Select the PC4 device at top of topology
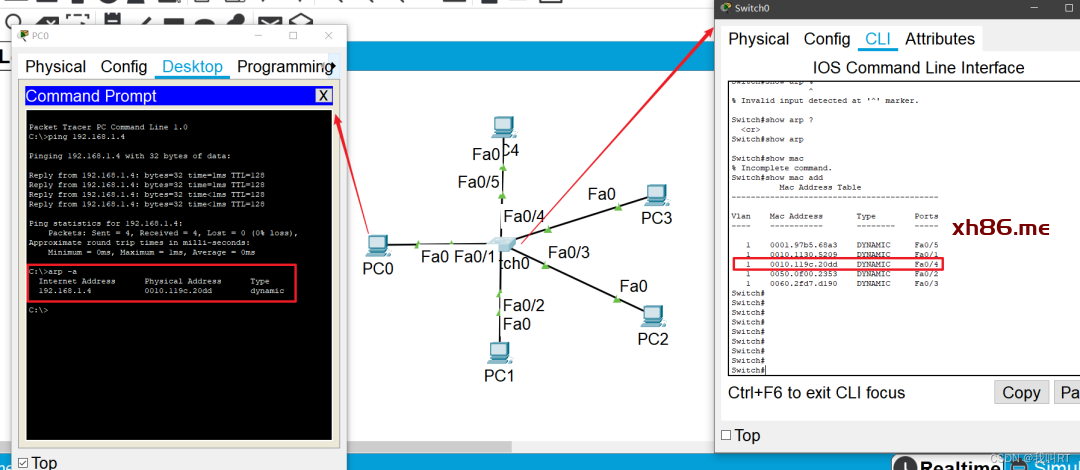Viewport: 1080px width, 470px height. (x=504, y=128)
